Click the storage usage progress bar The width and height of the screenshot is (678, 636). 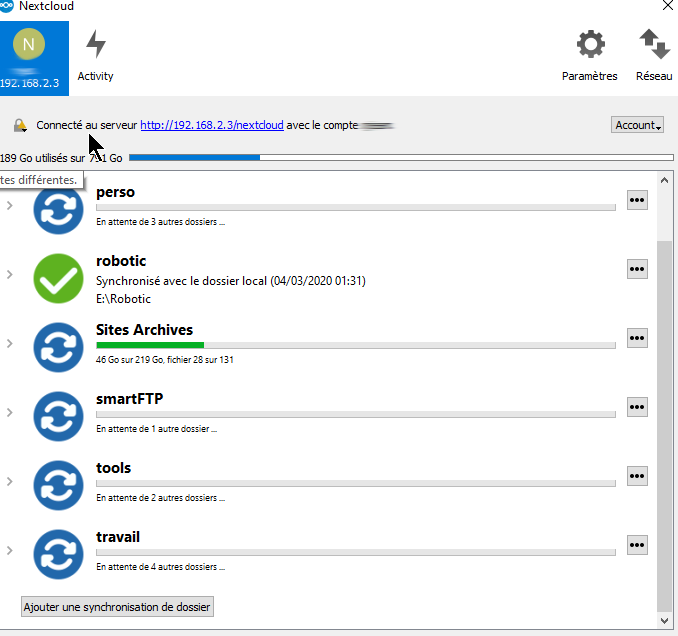pos(401,157)
